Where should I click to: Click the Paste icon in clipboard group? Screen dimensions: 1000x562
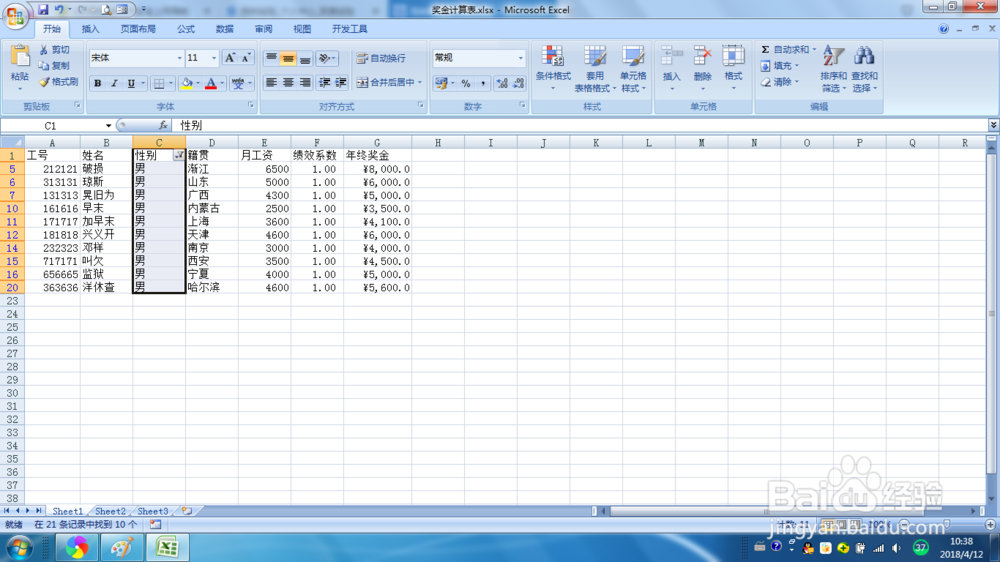click(20, 57)
